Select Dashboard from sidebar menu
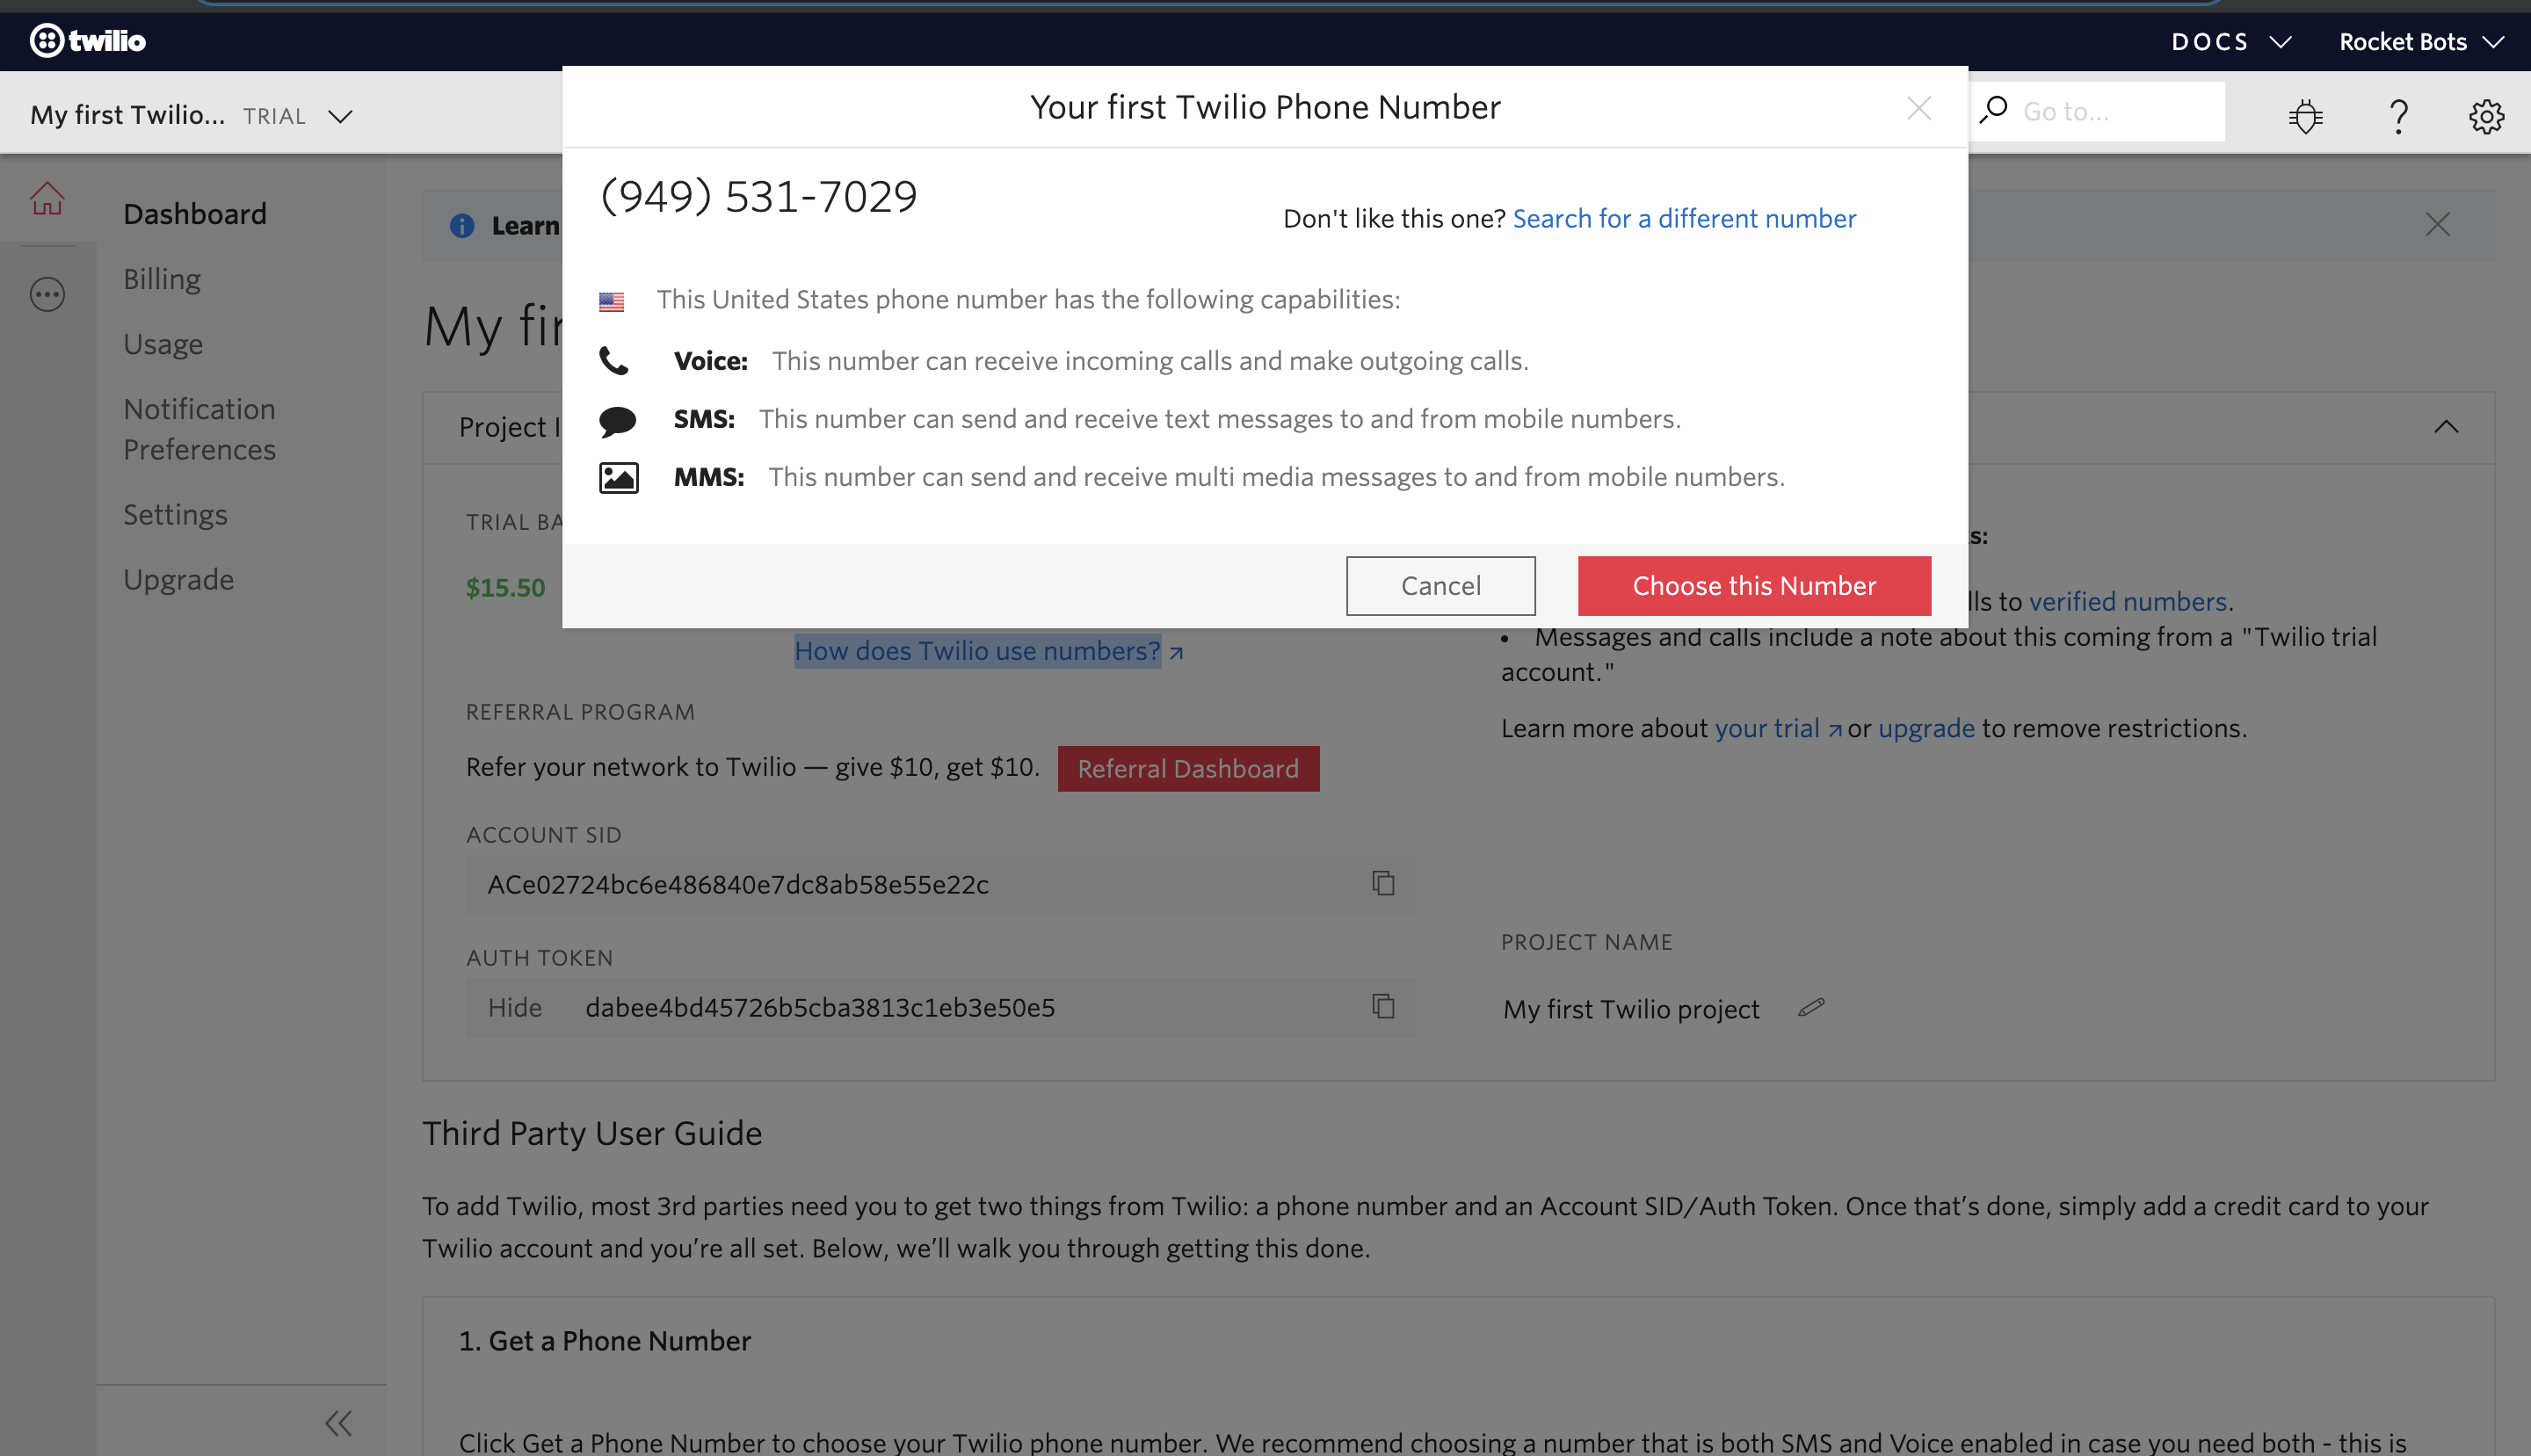The image size is (2531, 1456). [197, 212]
